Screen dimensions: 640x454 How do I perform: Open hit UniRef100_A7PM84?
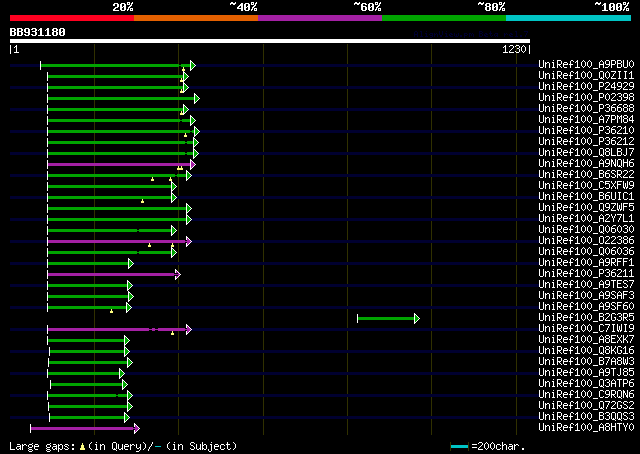pos(586,120)
